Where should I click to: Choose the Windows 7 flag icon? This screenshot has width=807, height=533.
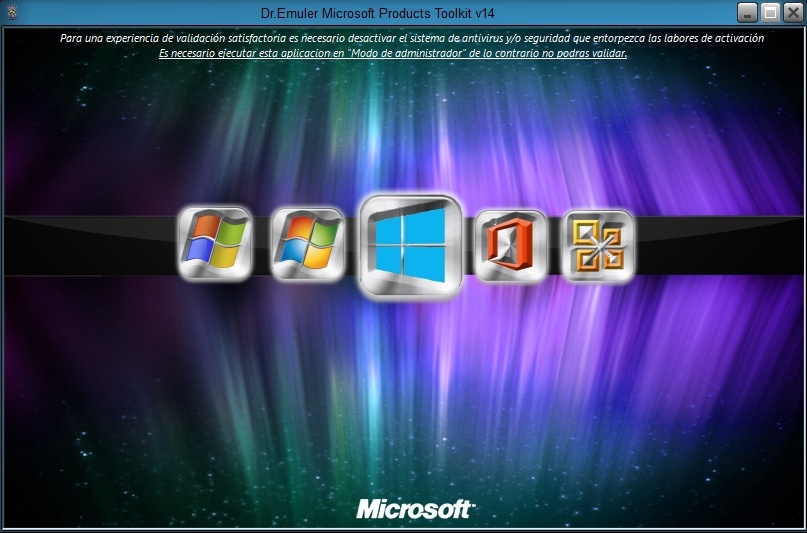pos(308,244)
